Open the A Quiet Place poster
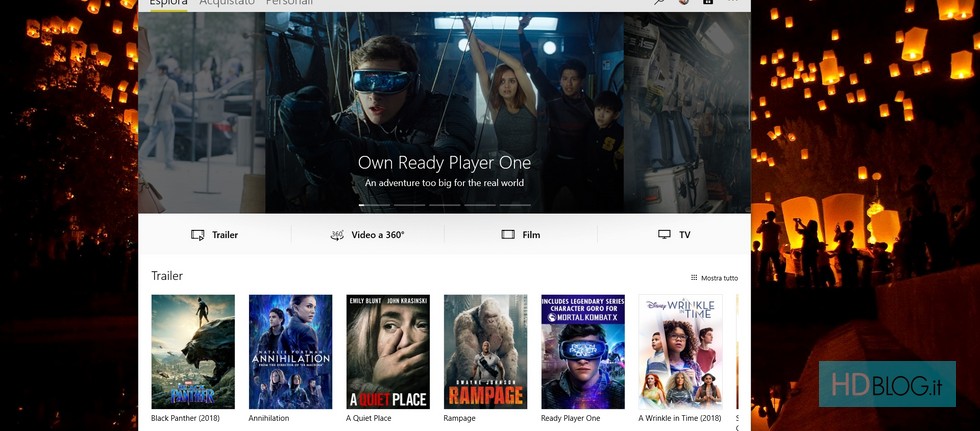 [388, 352]
